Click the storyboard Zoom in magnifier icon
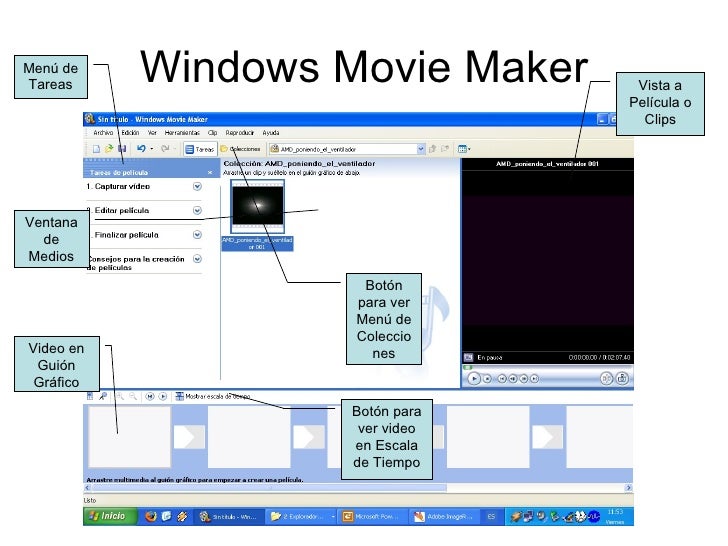Viewport: 728px width, 546px height. pos(120,396)
